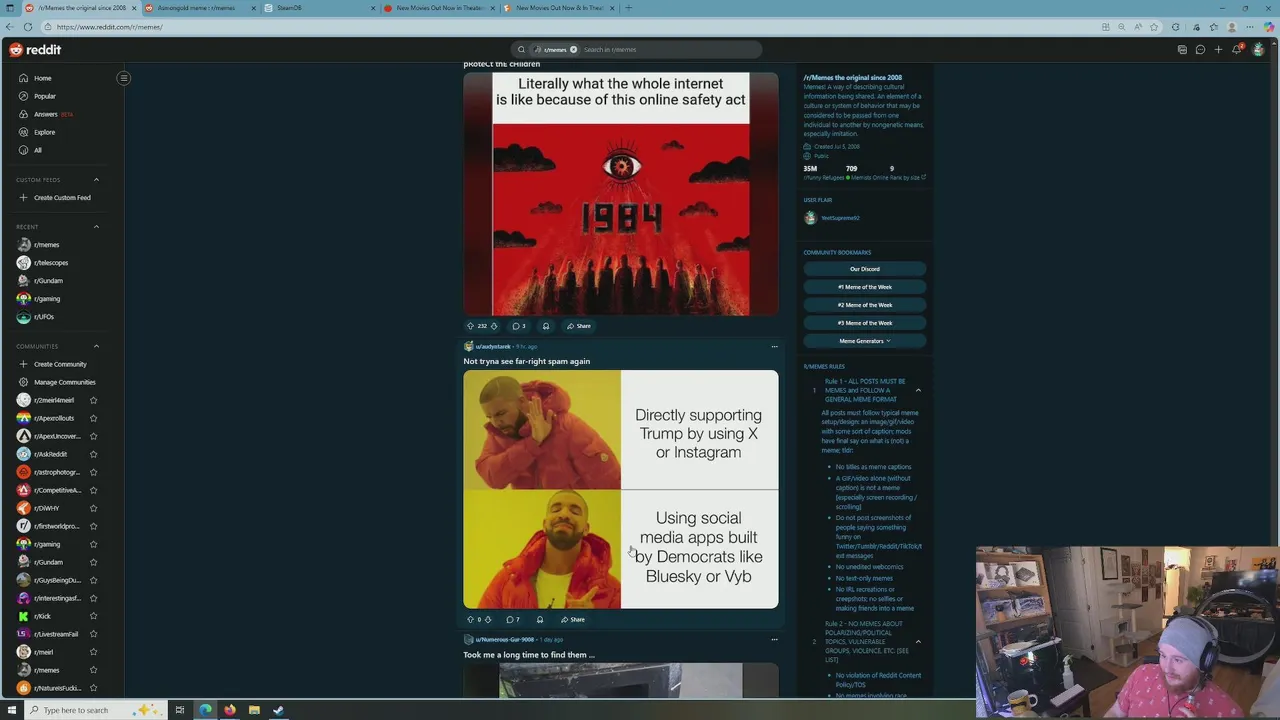Toggle star for r/meirl
This screenshot has width=1280, height=720.
click(x=93, y=652)
